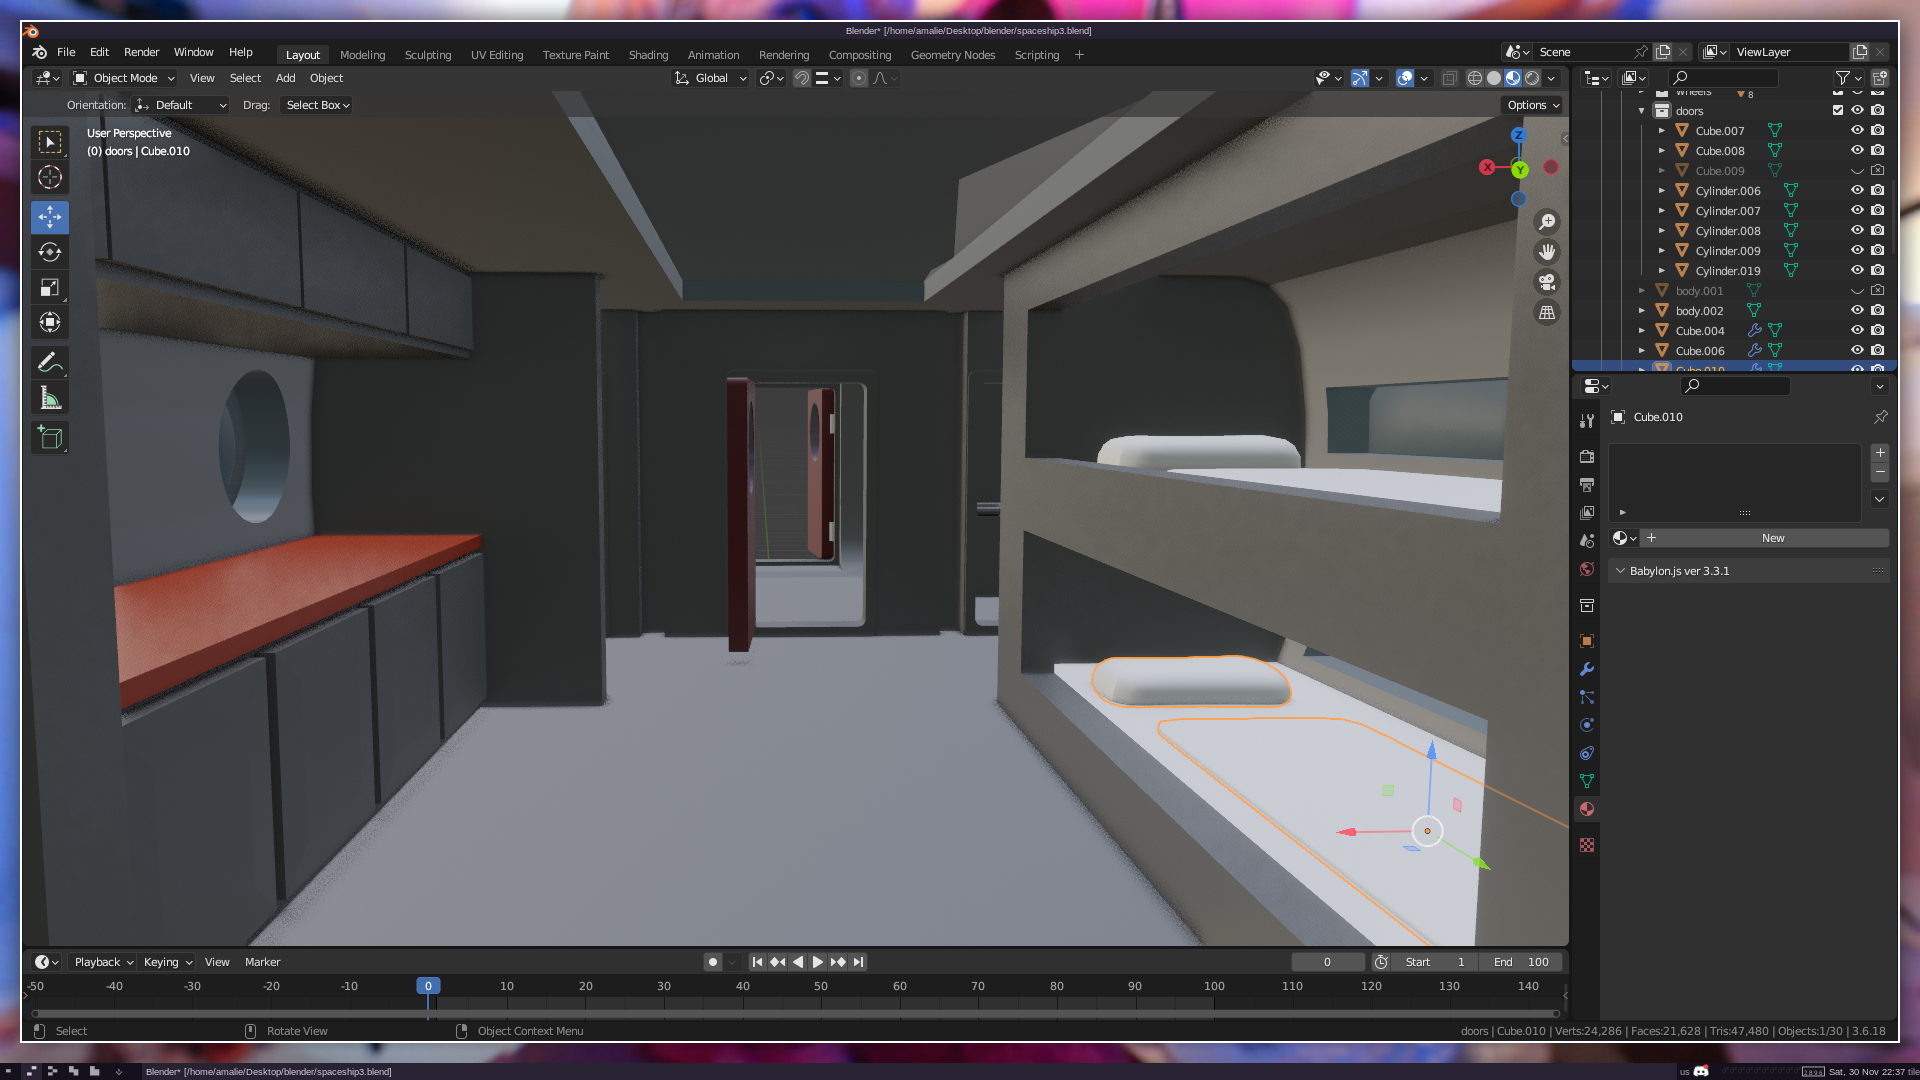The image size is (1920, 1080).
Task: Pick the Add Cube tool
Action: coord(50,437)
